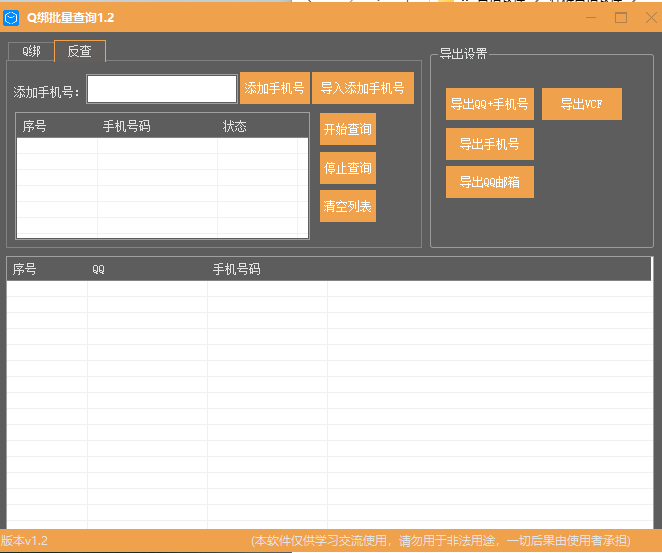Clear the list using 清空列表

coord(347,206)
